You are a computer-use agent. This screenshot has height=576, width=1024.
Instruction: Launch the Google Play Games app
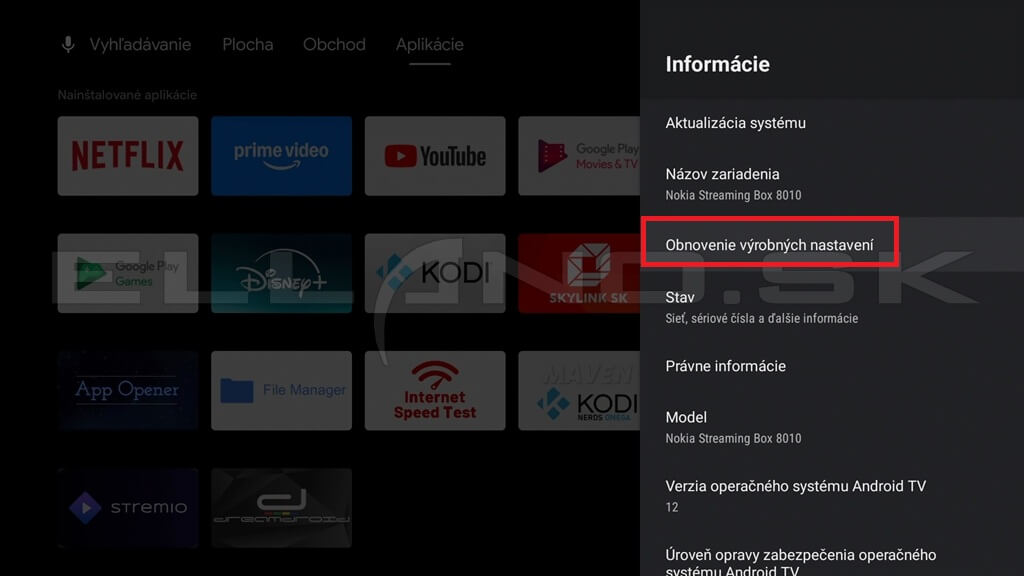coord(127,273)
